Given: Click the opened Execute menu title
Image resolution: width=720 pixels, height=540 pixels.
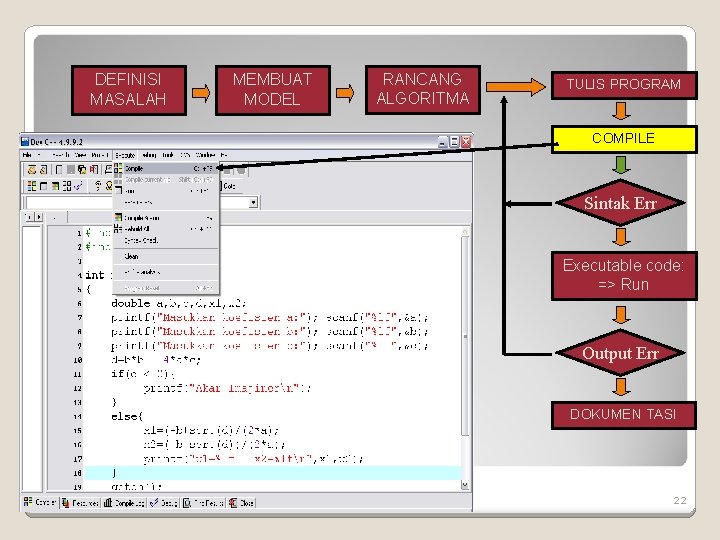Looking at the screenshot, I should point(125,155).
